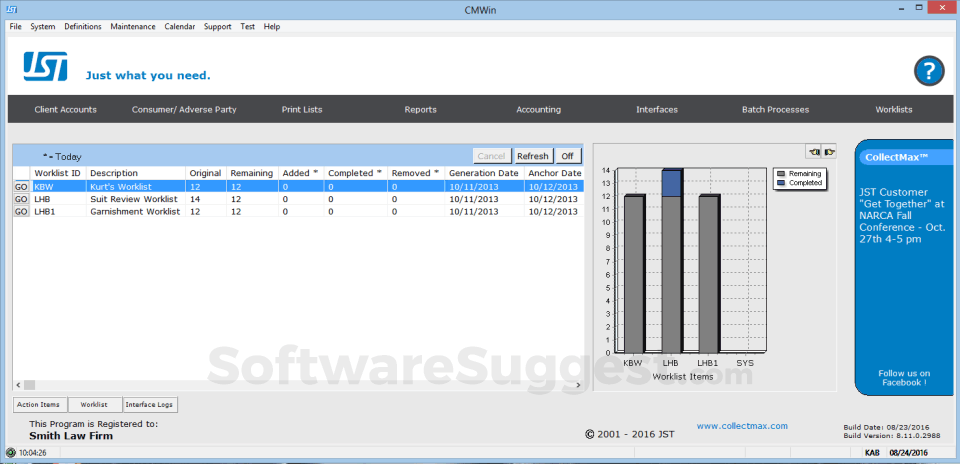This screenshot has height=464, width=960.
Task: Open the Definitions menu
Action: (83, 26)
